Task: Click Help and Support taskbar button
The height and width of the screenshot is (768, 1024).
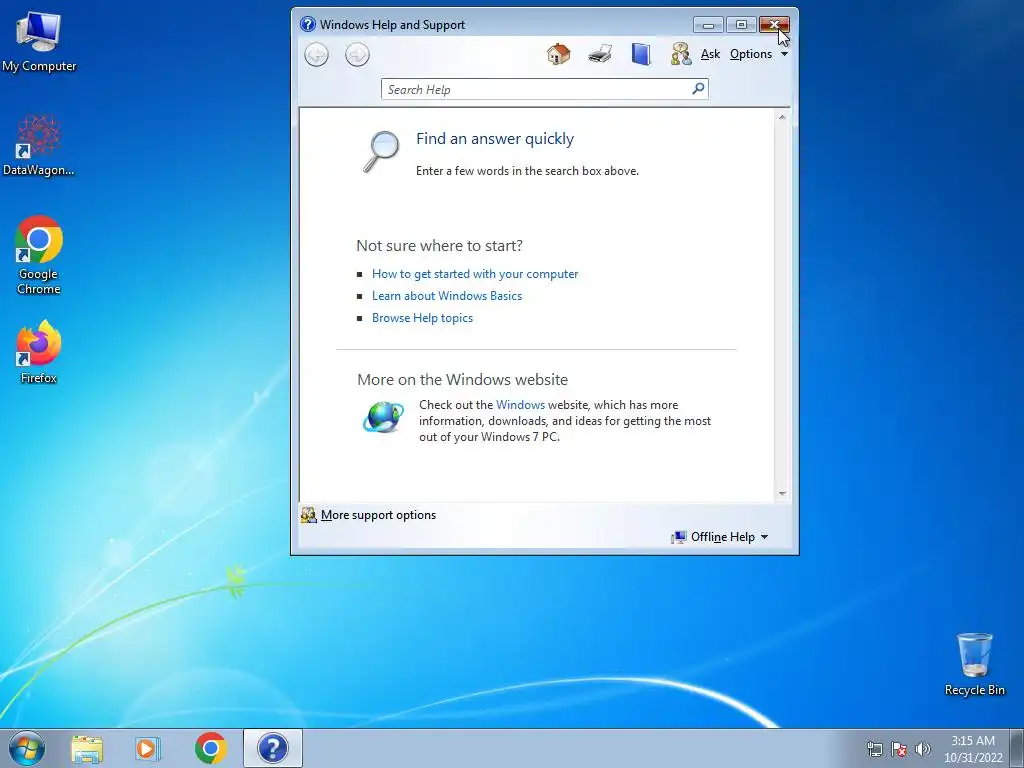Action: 273,748
